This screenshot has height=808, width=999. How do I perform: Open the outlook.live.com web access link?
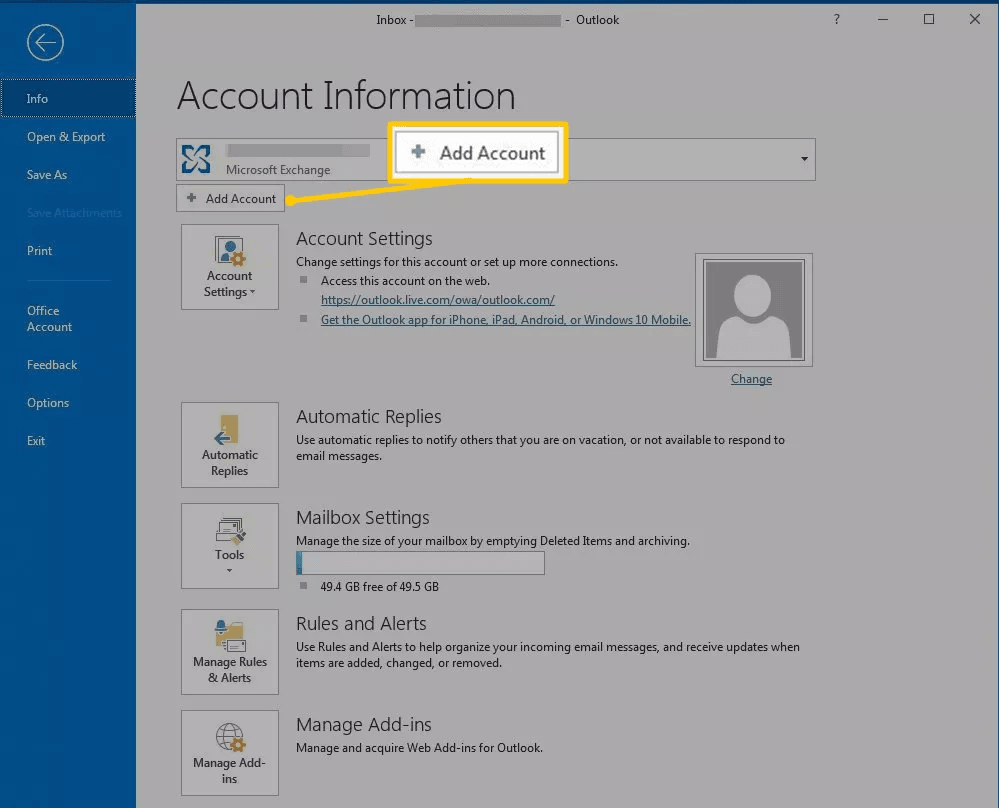pos(437,300)
